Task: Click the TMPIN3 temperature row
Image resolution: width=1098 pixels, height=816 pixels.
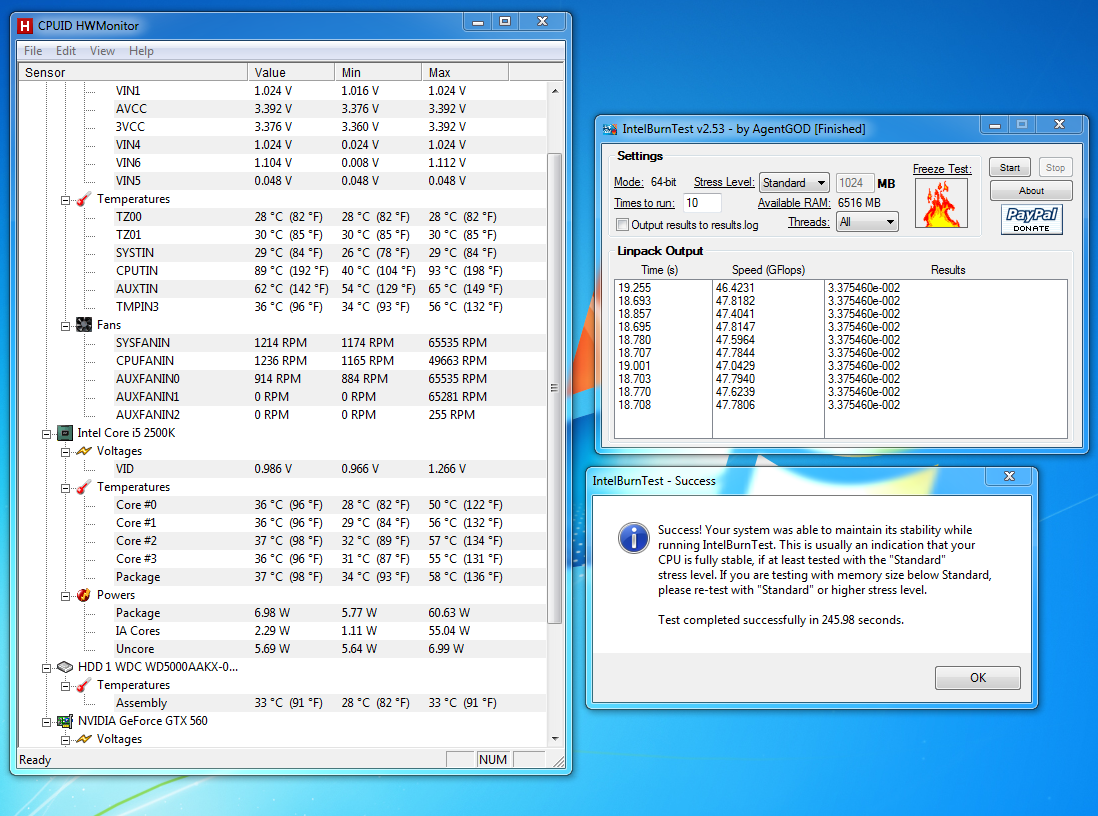Action: coord(329,307)
